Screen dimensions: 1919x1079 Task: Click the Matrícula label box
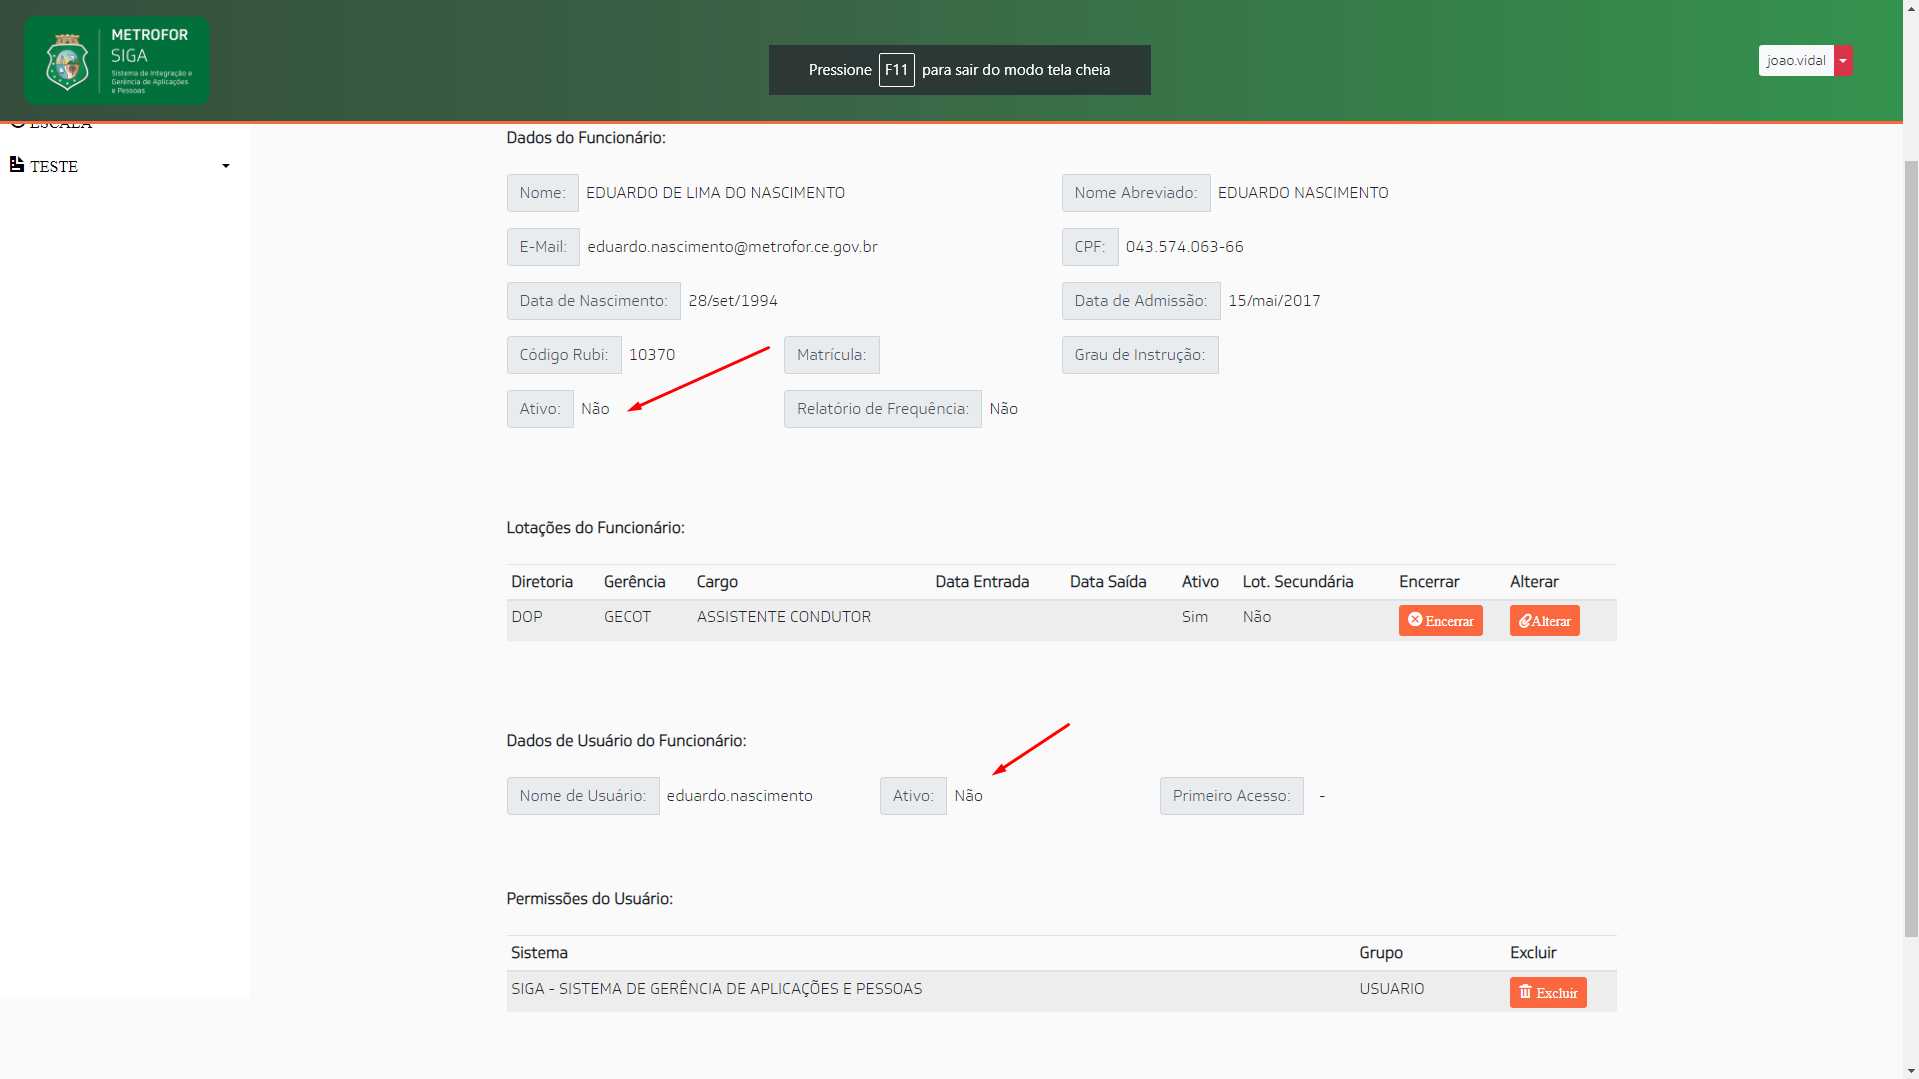point(831,355)
